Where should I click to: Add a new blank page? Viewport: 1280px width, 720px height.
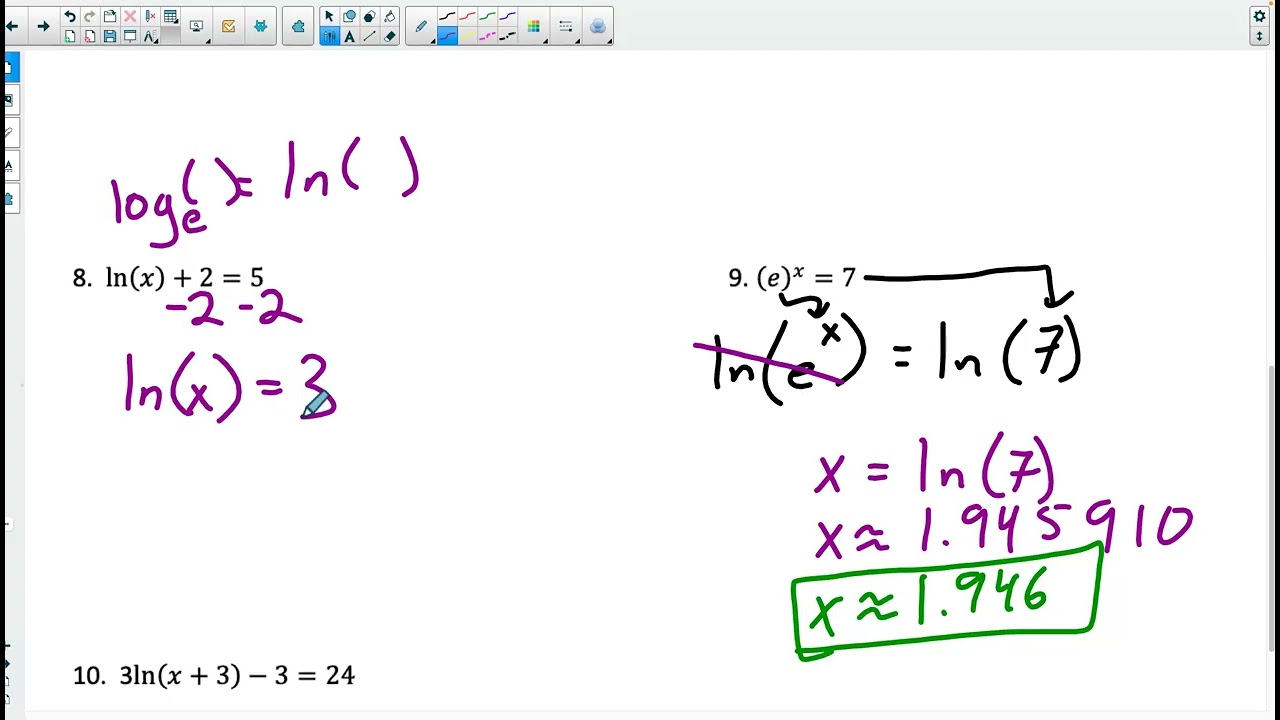click(x=70, y=36)
